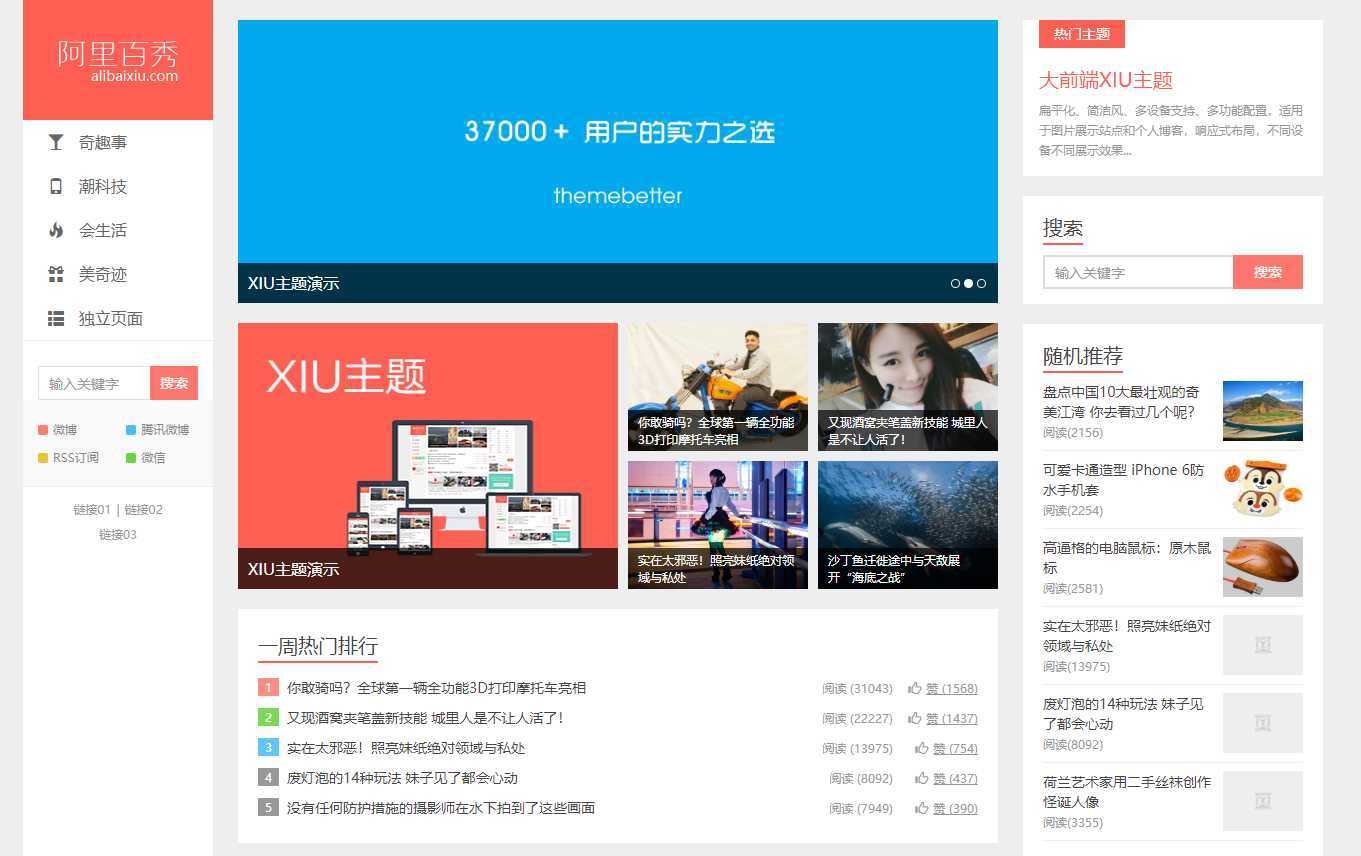The width and height of the screenshot is (1361, 856).
Task: Click the magnifier 搜索 icon in left sidebar
Action: pyautogui.click(x=173, y=382)
